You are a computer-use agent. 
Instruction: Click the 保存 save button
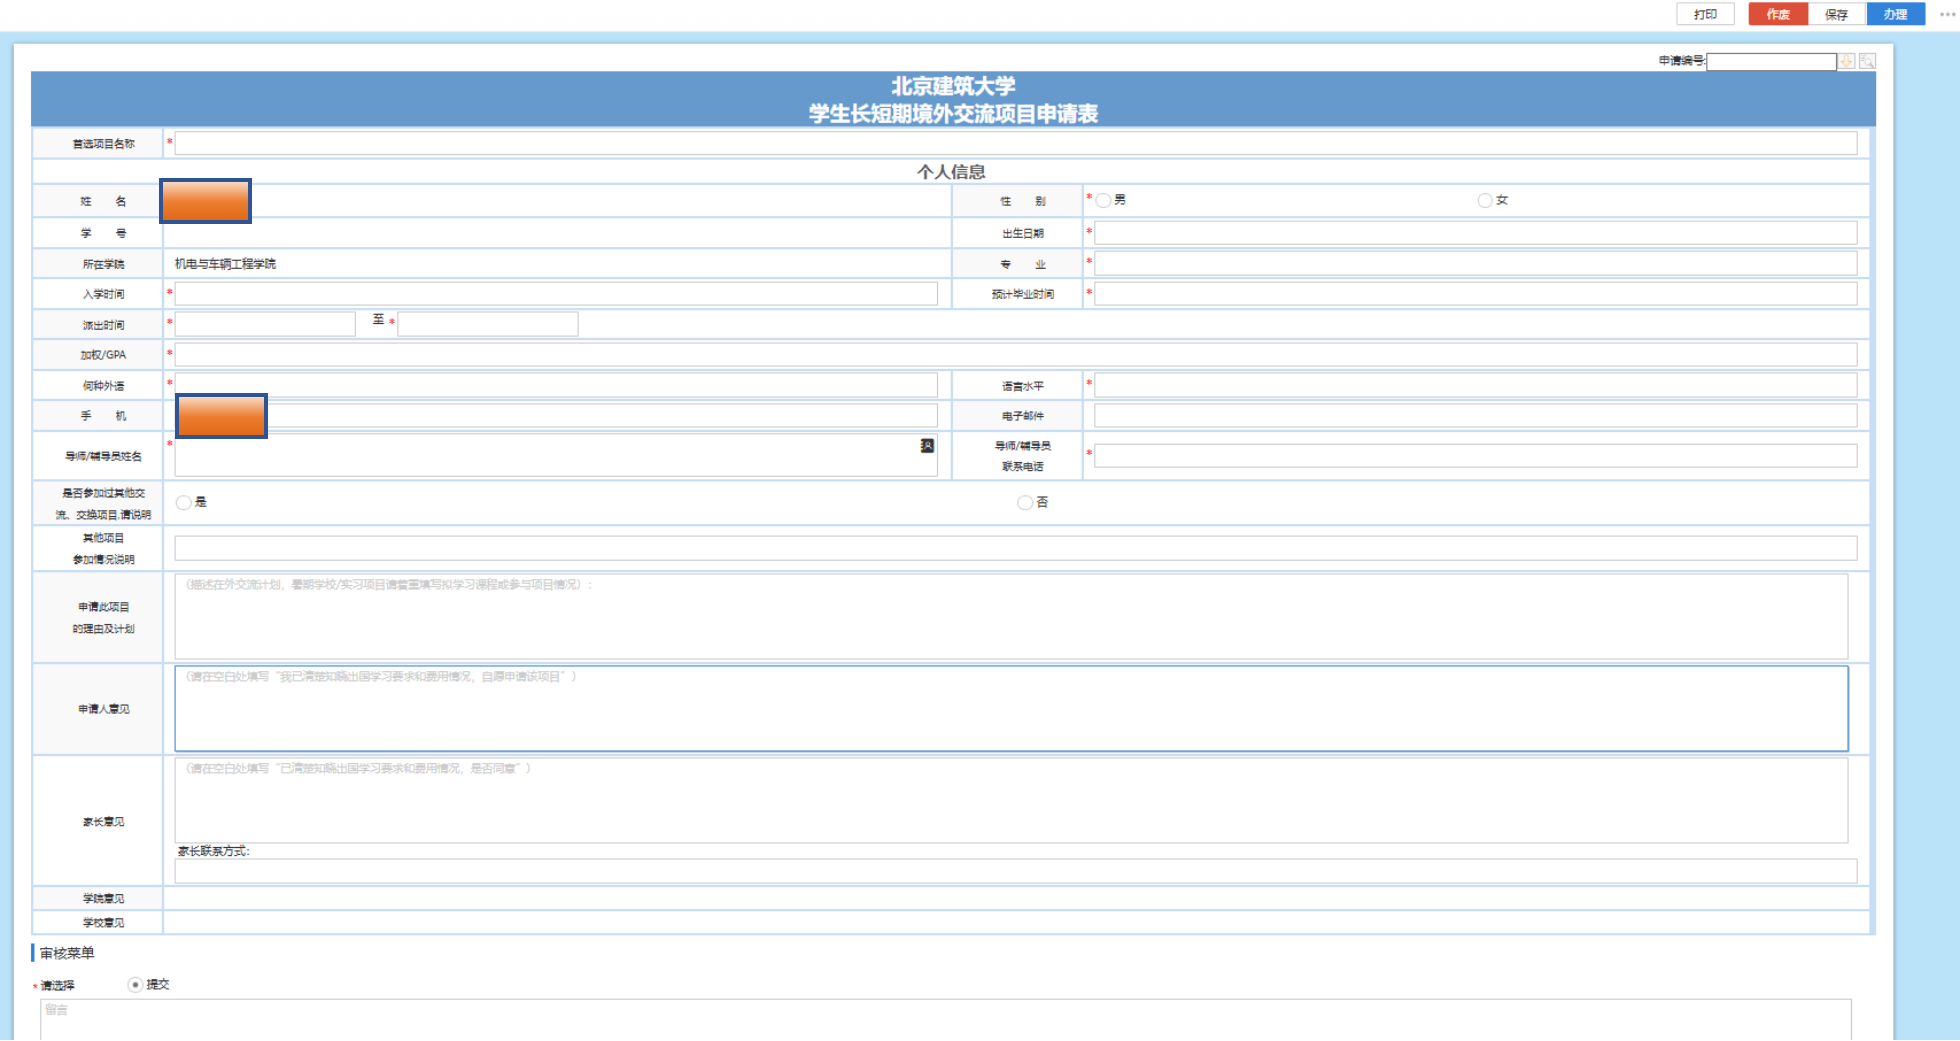[x=1836, y=14]
